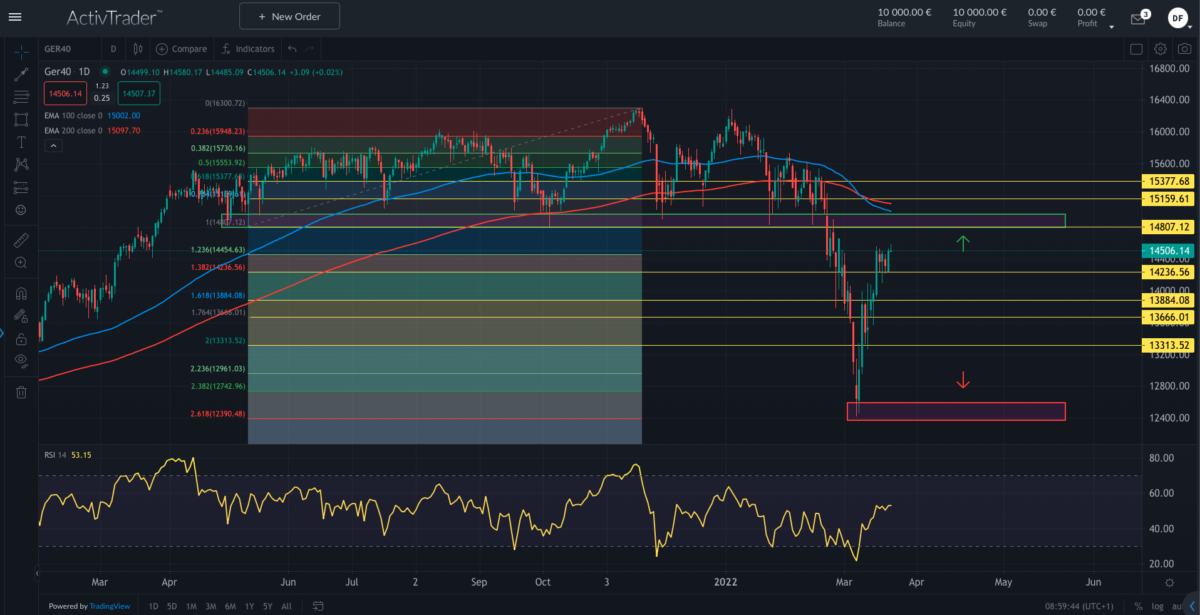Viewport: 1200px width, 615px height.
Task: Take a chart snapshot with camera icon
Action: (1183, 48)
